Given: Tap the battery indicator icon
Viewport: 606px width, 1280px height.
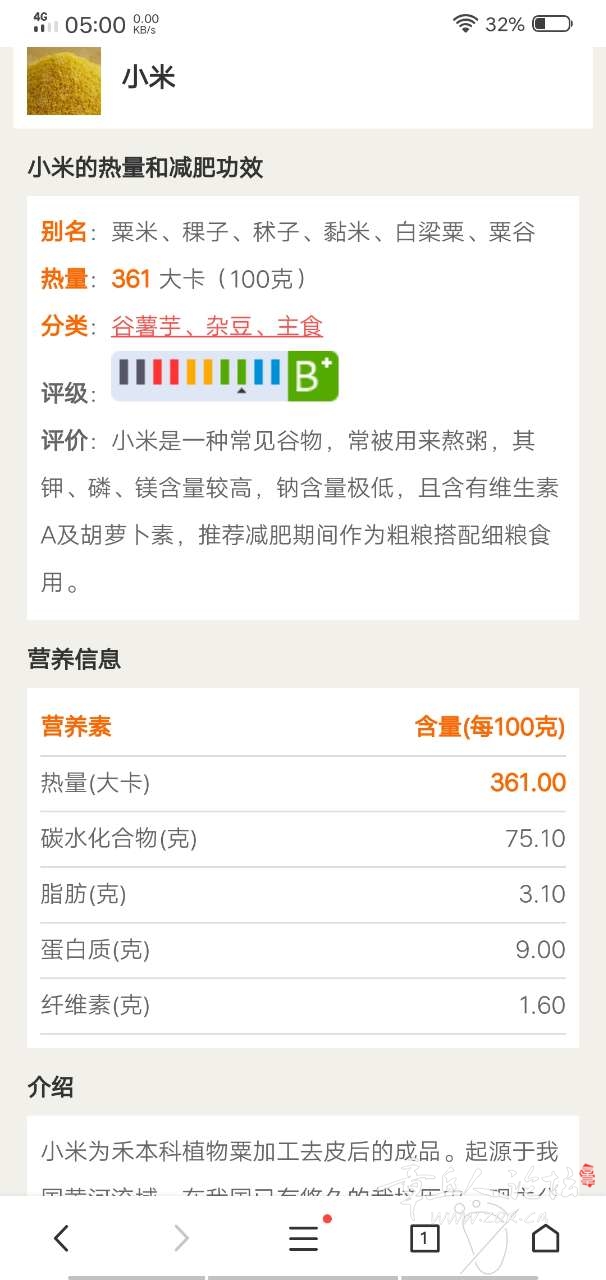Looking at the screenshot, I should coord(552,24).
